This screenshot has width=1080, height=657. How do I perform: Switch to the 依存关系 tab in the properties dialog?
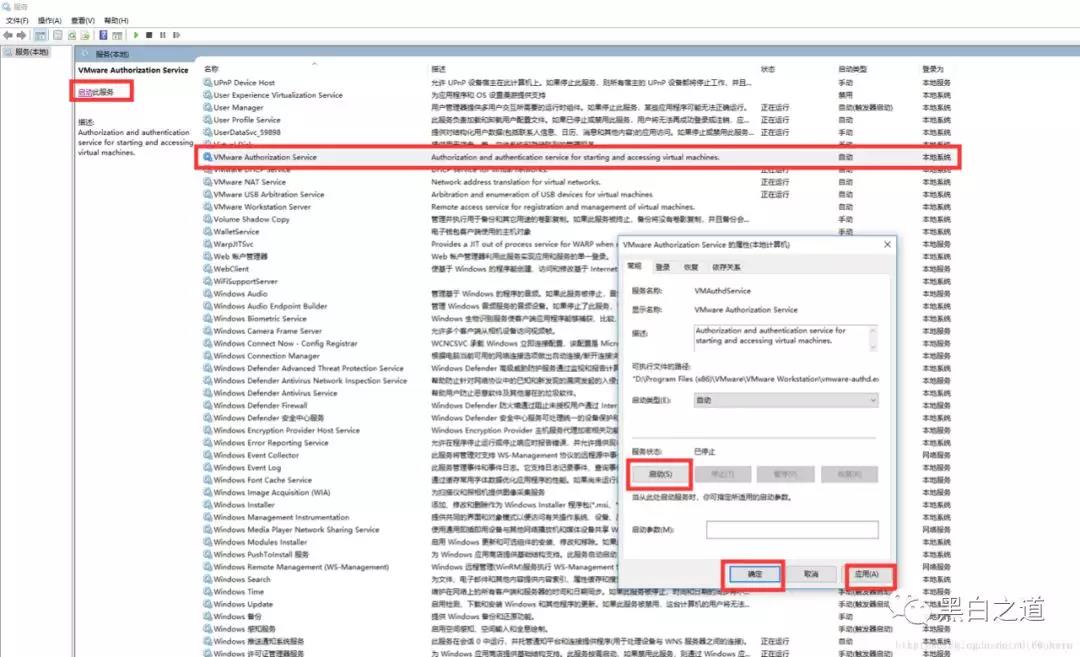coord(726,267)
